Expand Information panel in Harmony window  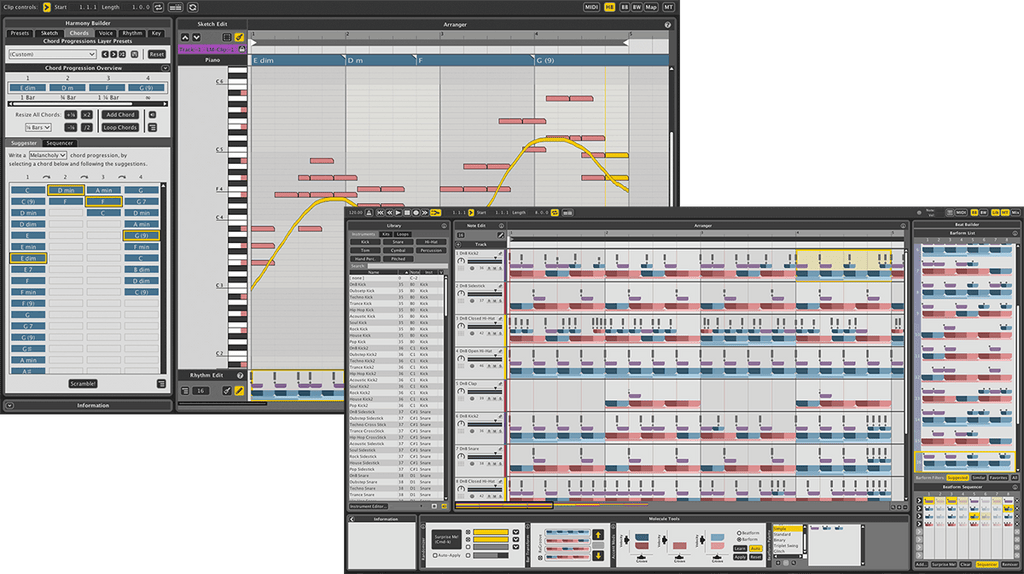coord(10,406)
